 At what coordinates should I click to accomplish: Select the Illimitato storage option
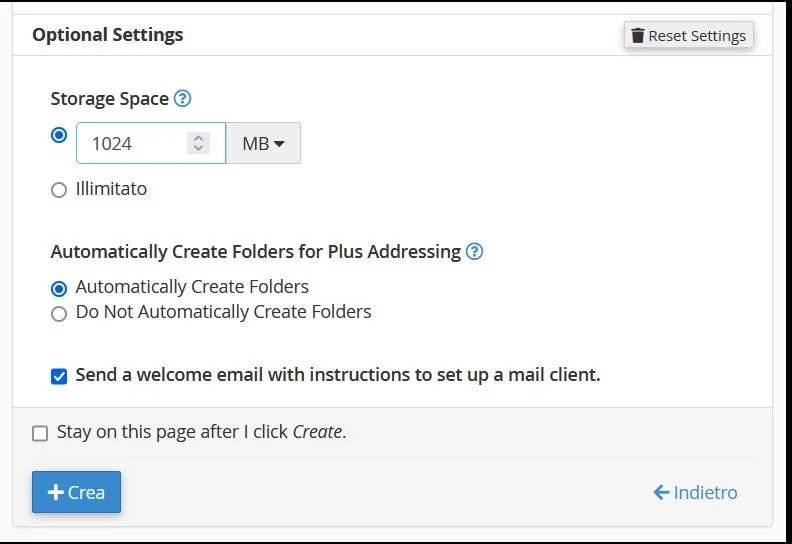coord(59,189)
